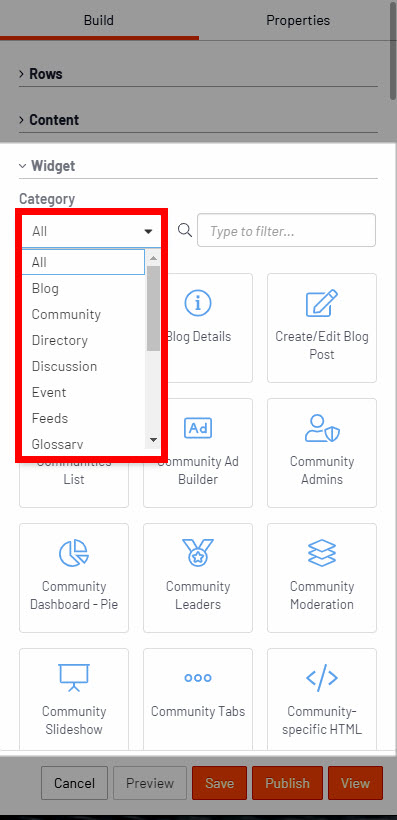Click the Cancel button
The image size is (397, 820).
[74, 783]
